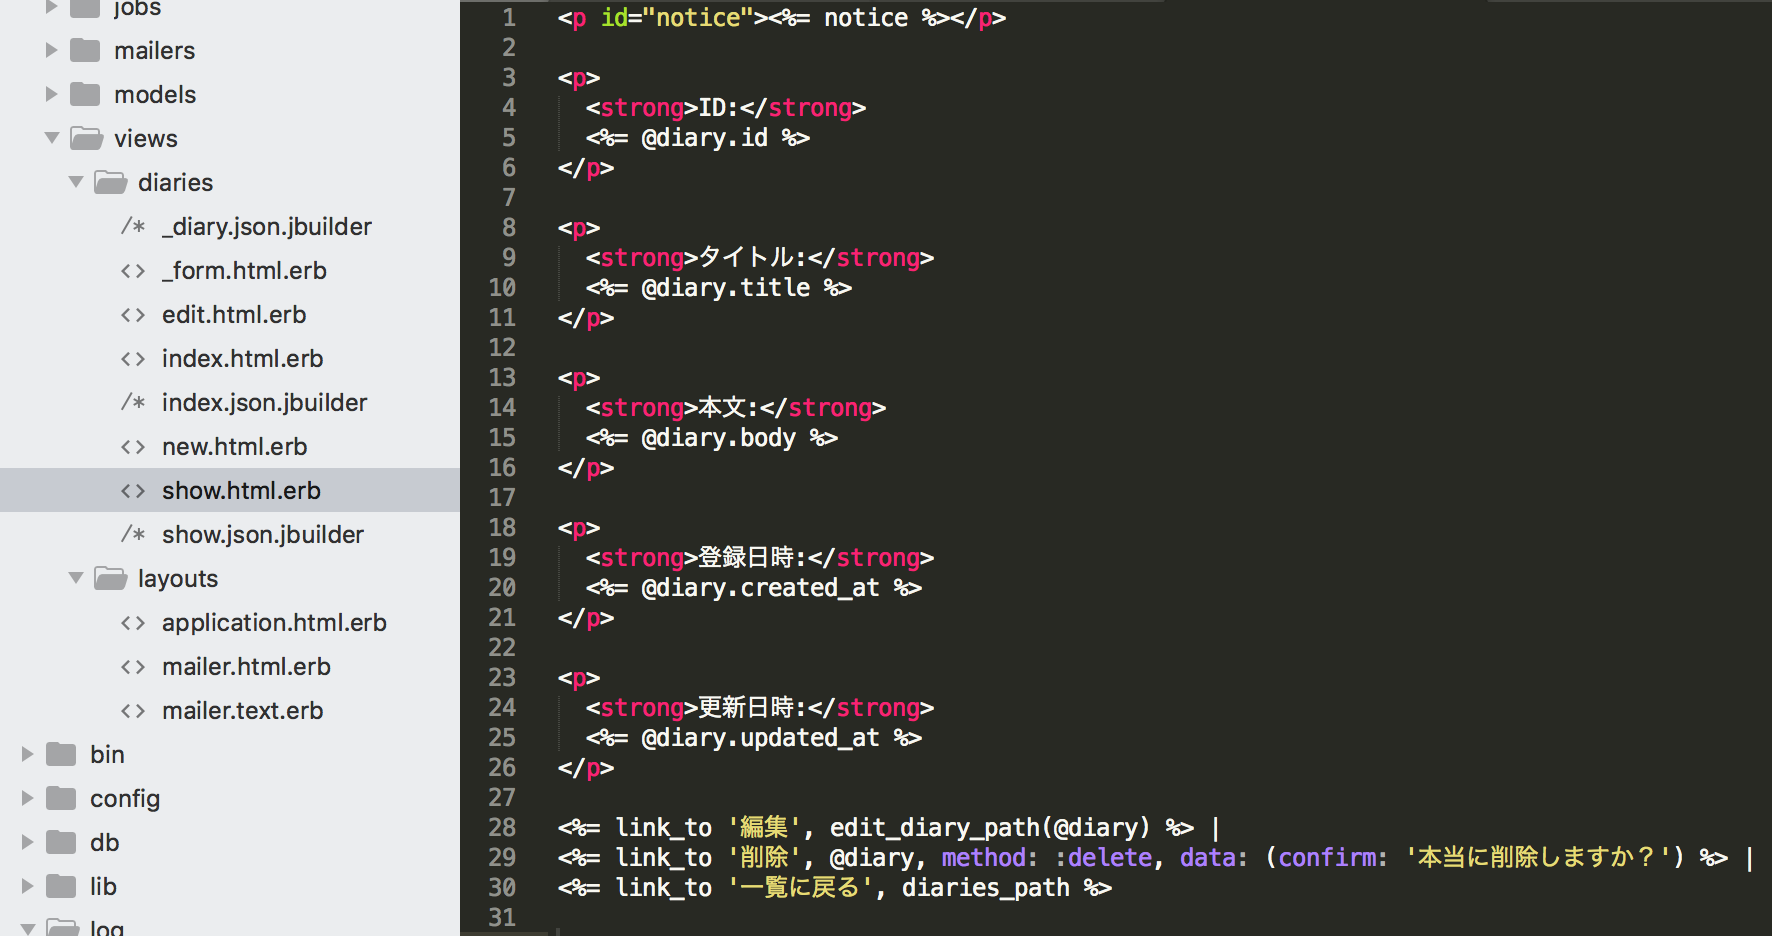Click code icon beside mailer.html.erb
Screen dimensions: 1772x936
[133, 666]
